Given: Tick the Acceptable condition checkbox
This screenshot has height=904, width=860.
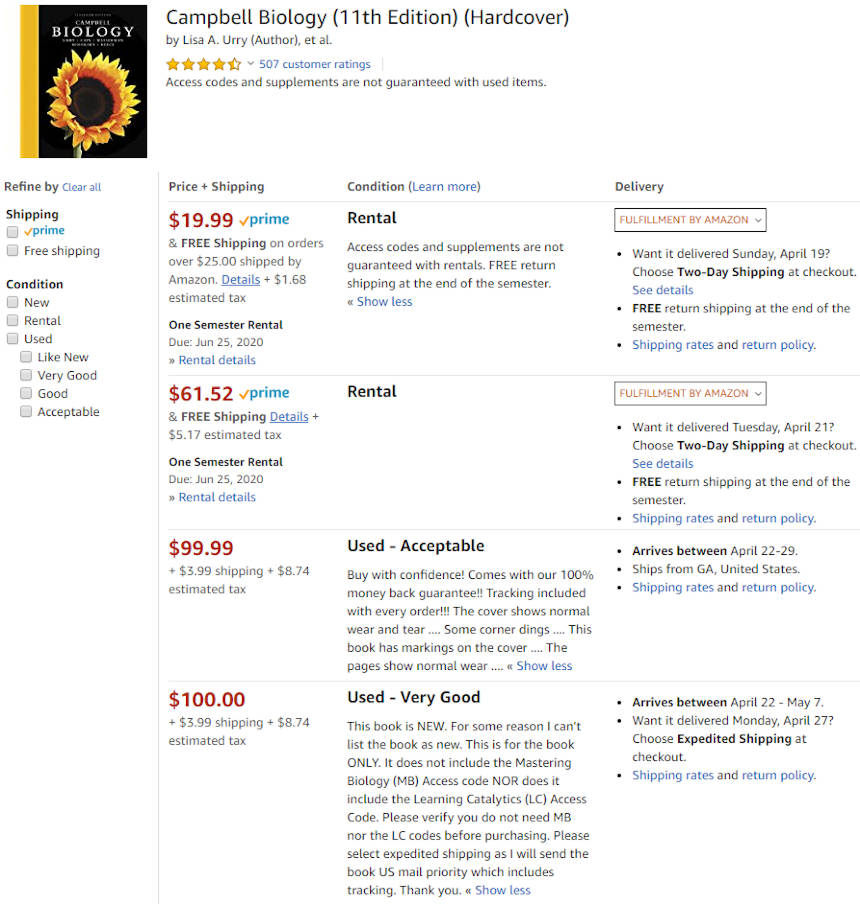Looking at the screenshot, I should tap(26, 412).
